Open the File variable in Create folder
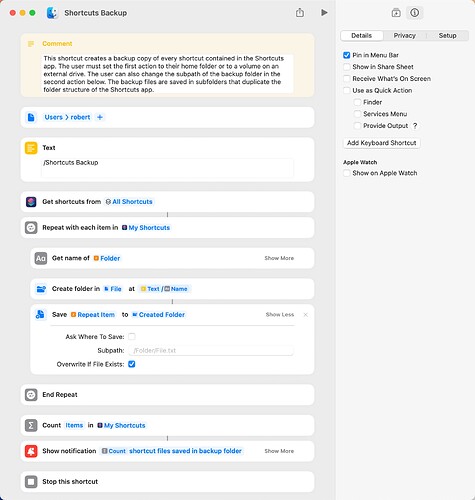Screen dimensions: 475x500 click(x=113, y=289)
